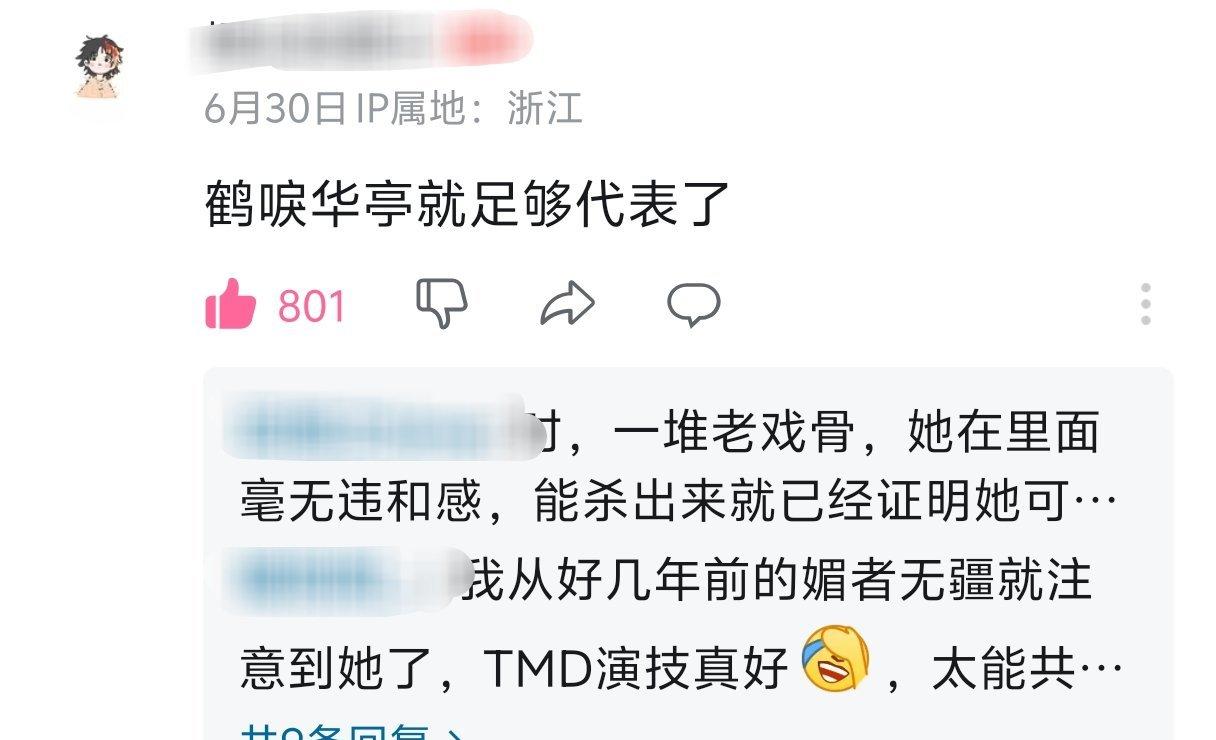This screenshot has width=1216, height=740.
Task: Tap the laughing-crying emoji in the reply
Action: 836,659
